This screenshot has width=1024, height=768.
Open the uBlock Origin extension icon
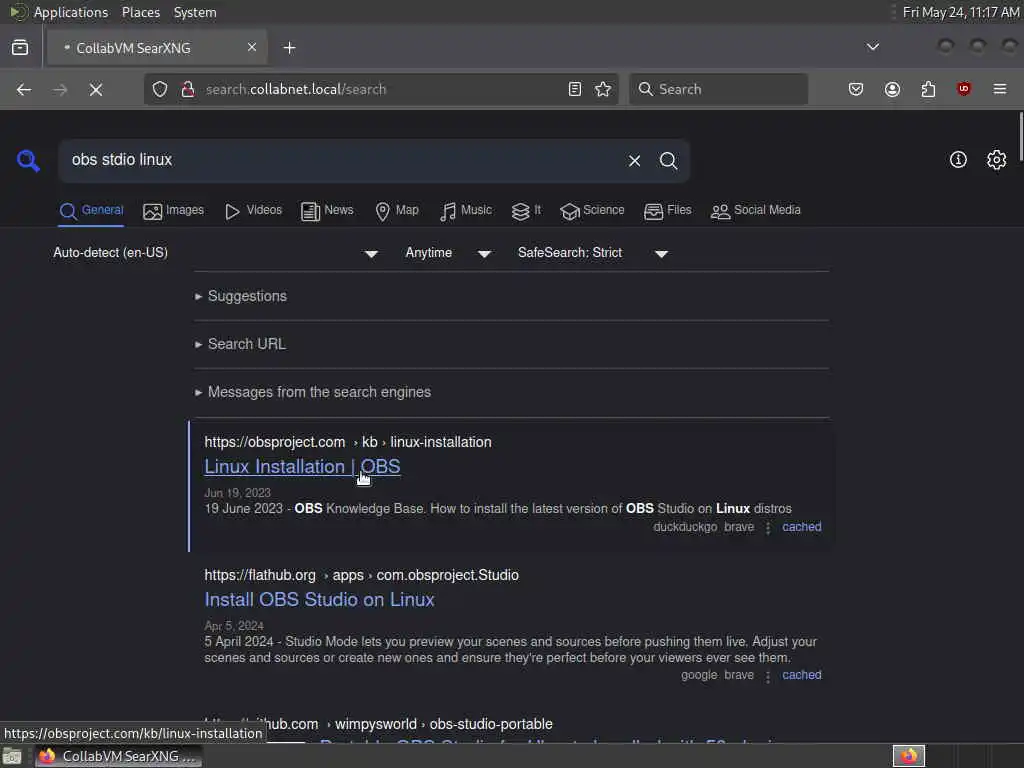(x=964, y=89)
